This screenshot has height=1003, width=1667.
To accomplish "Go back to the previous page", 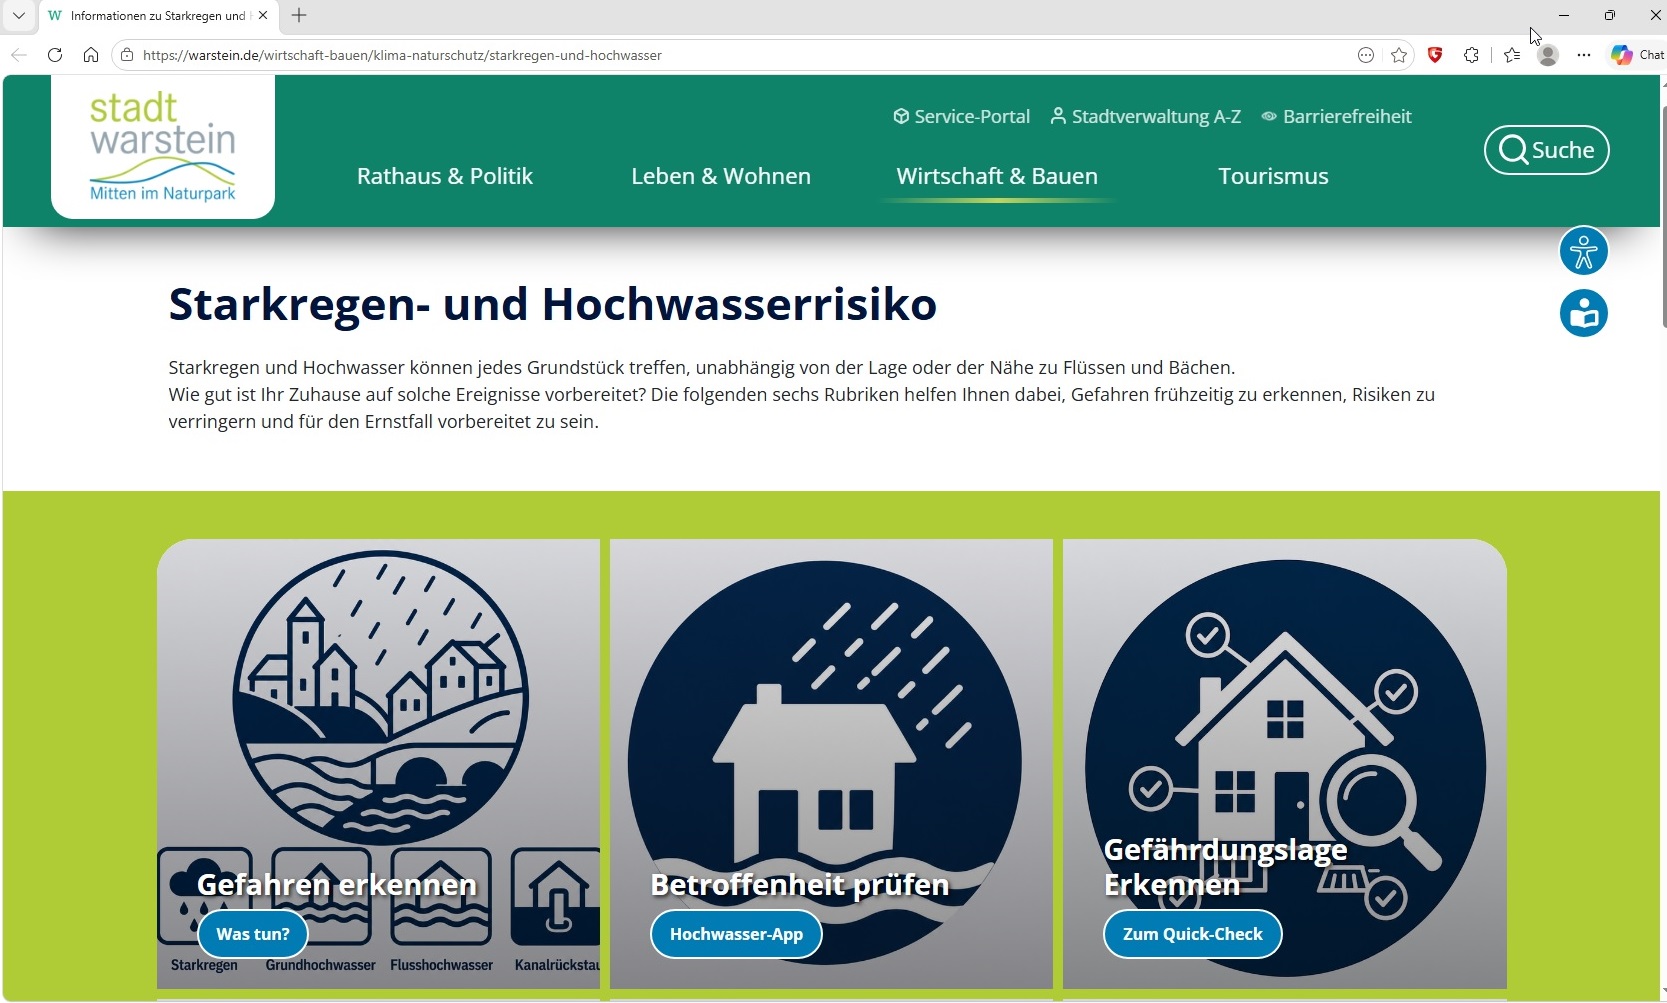I will pos(18,55).
